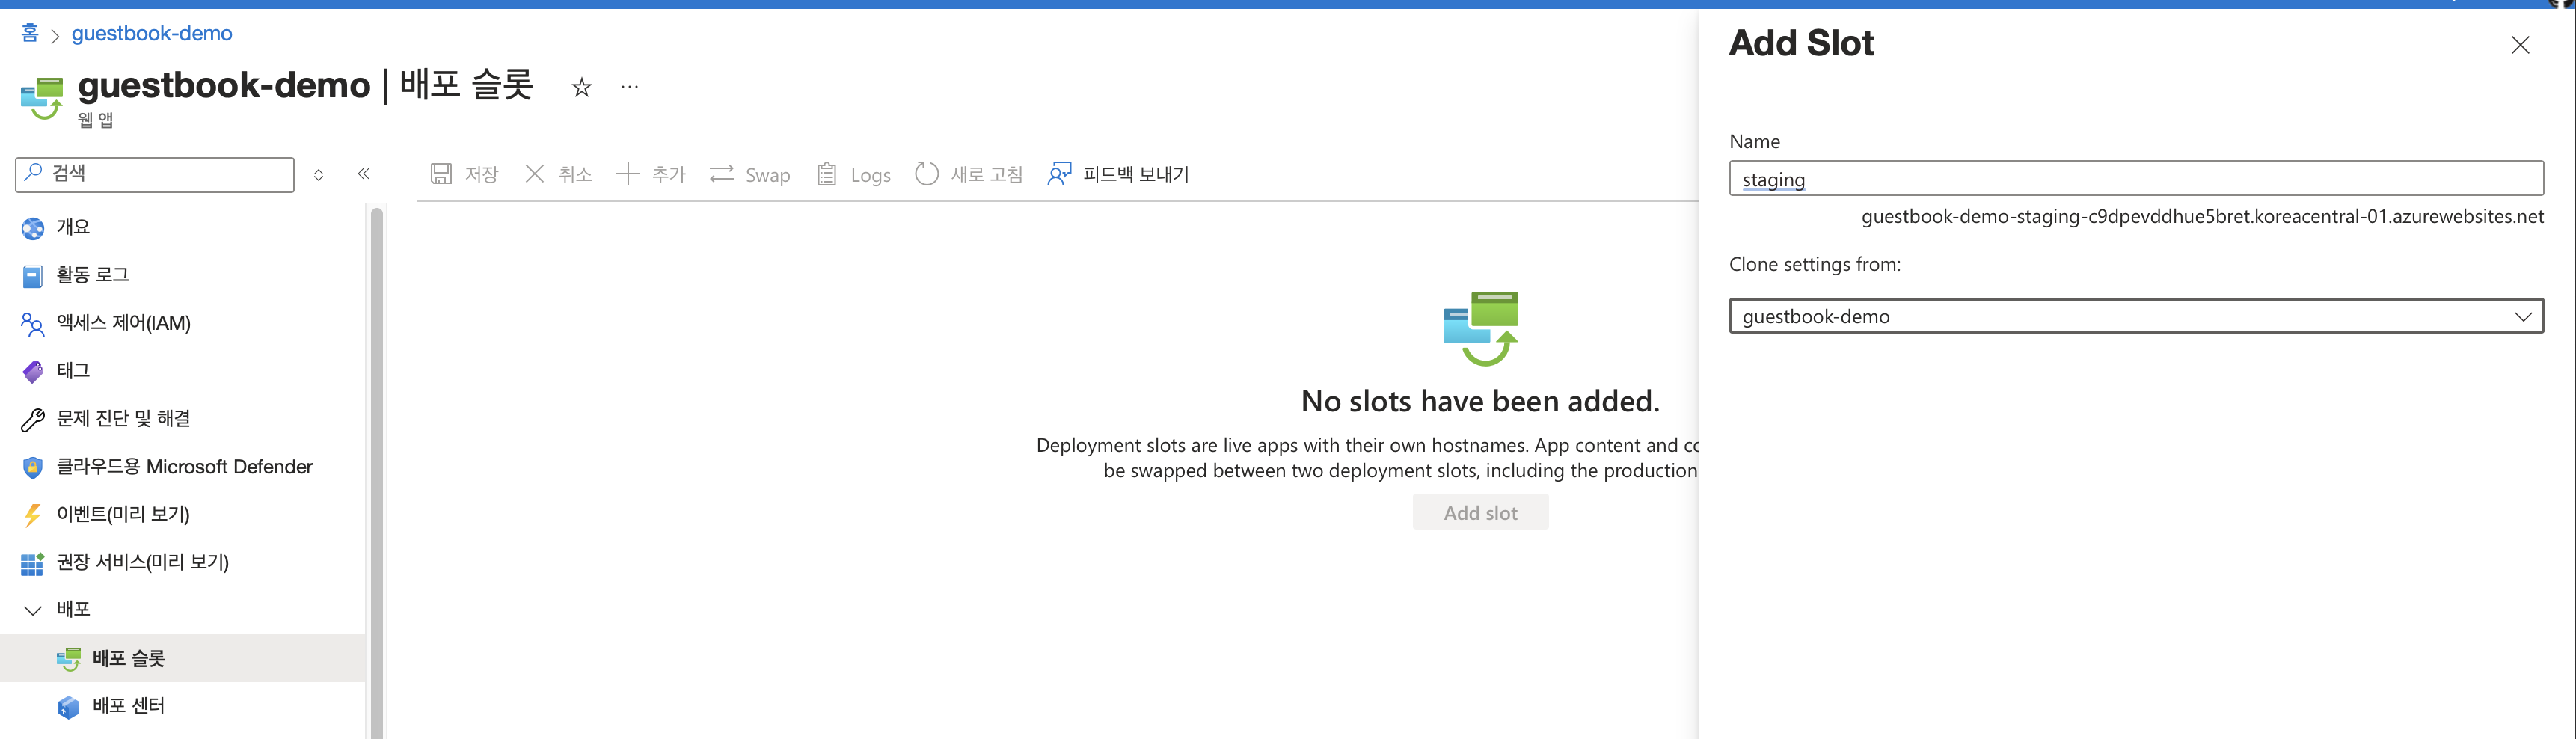
Task: Click the 추가 add toolbar button
Action: (651, 174)
